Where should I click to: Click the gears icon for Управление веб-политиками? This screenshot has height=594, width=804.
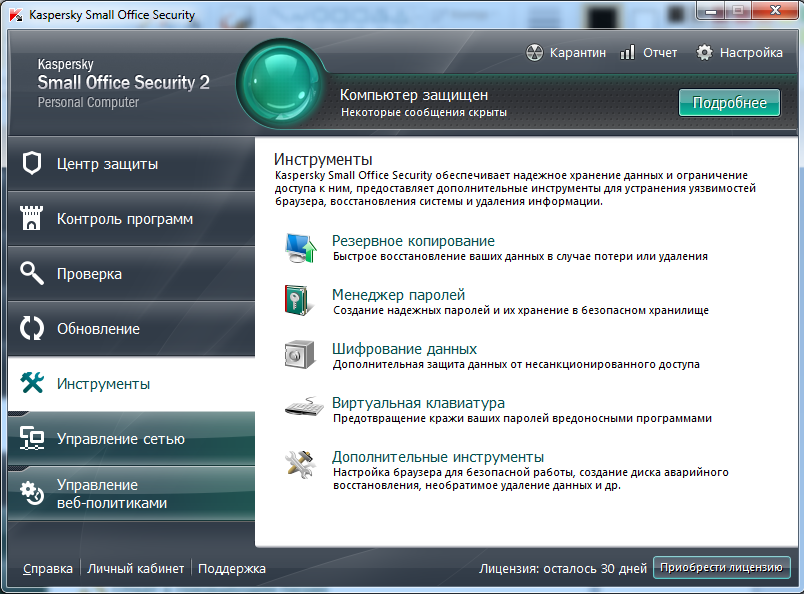coord(32,493)
